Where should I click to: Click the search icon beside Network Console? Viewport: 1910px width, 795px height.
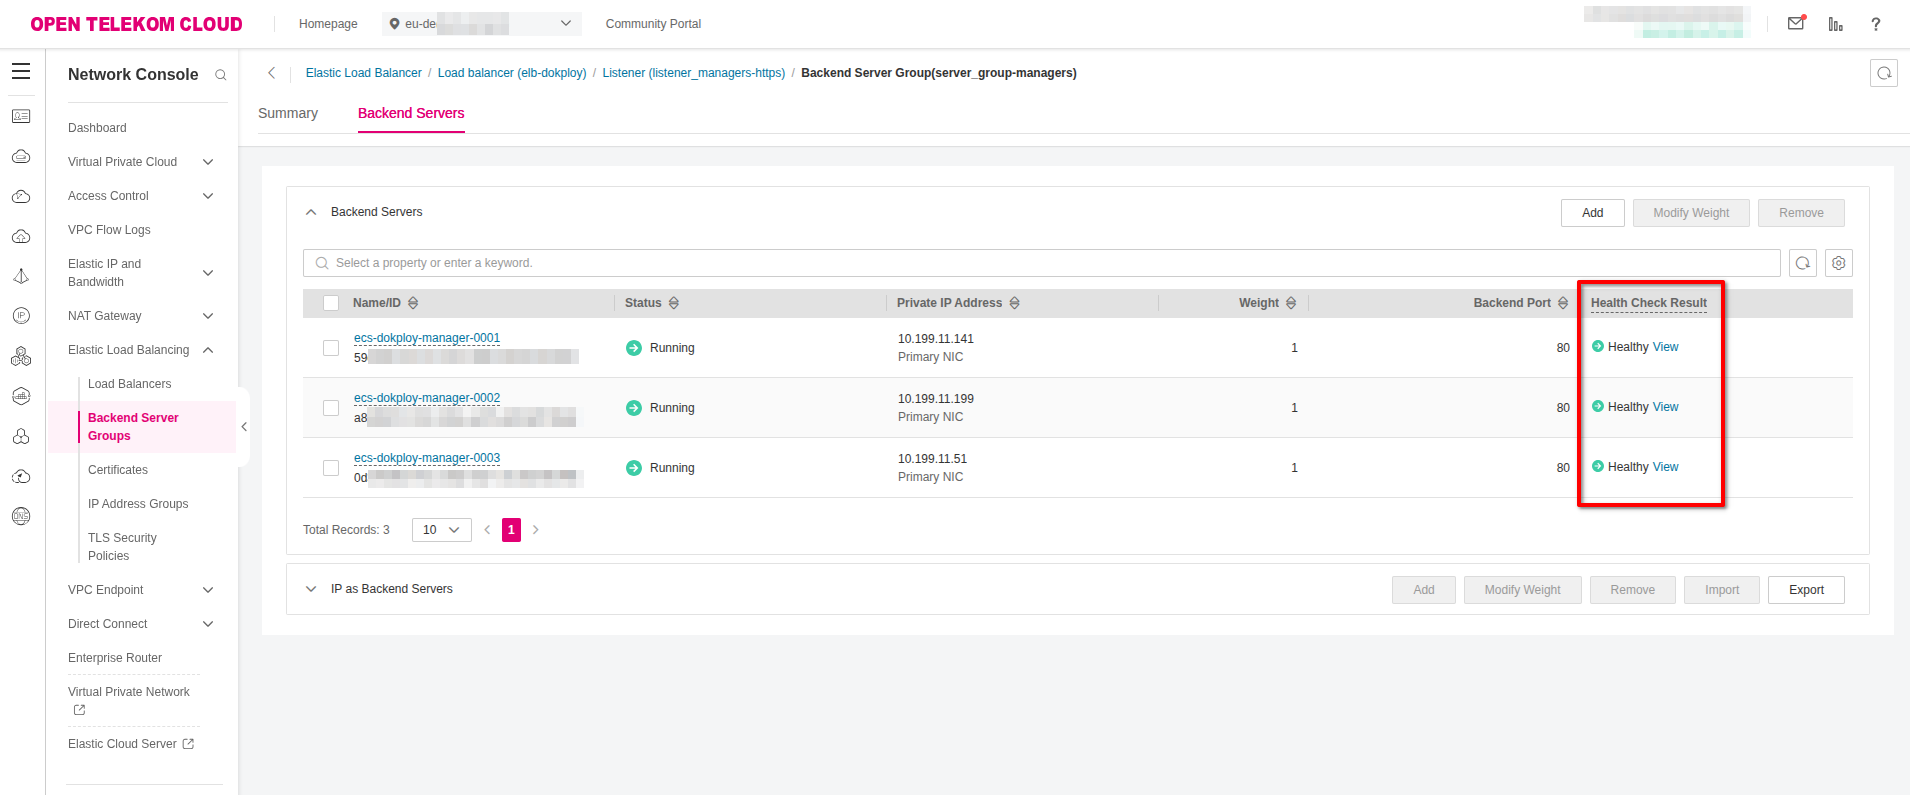221,75
